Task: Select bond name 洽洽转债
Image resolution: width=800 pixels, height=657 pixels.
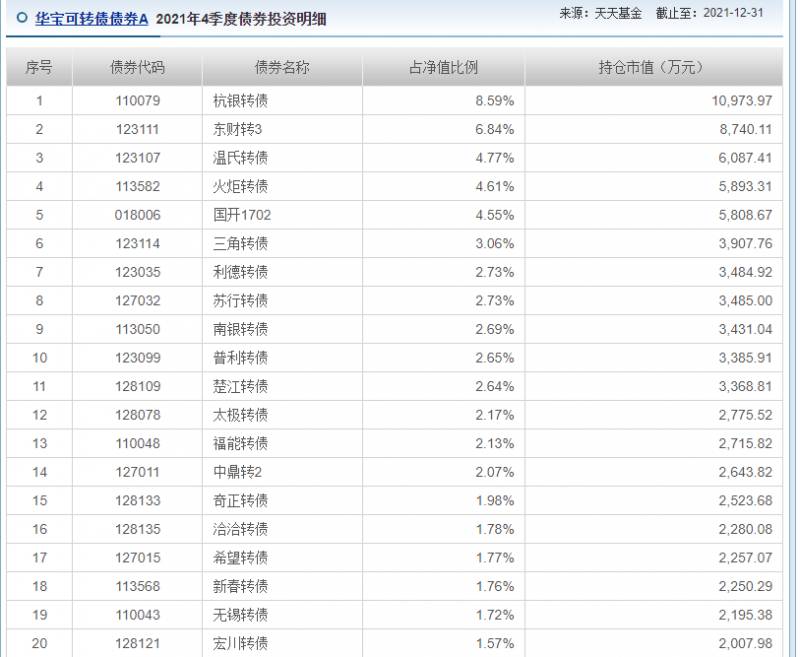Action: pos(240,529)
